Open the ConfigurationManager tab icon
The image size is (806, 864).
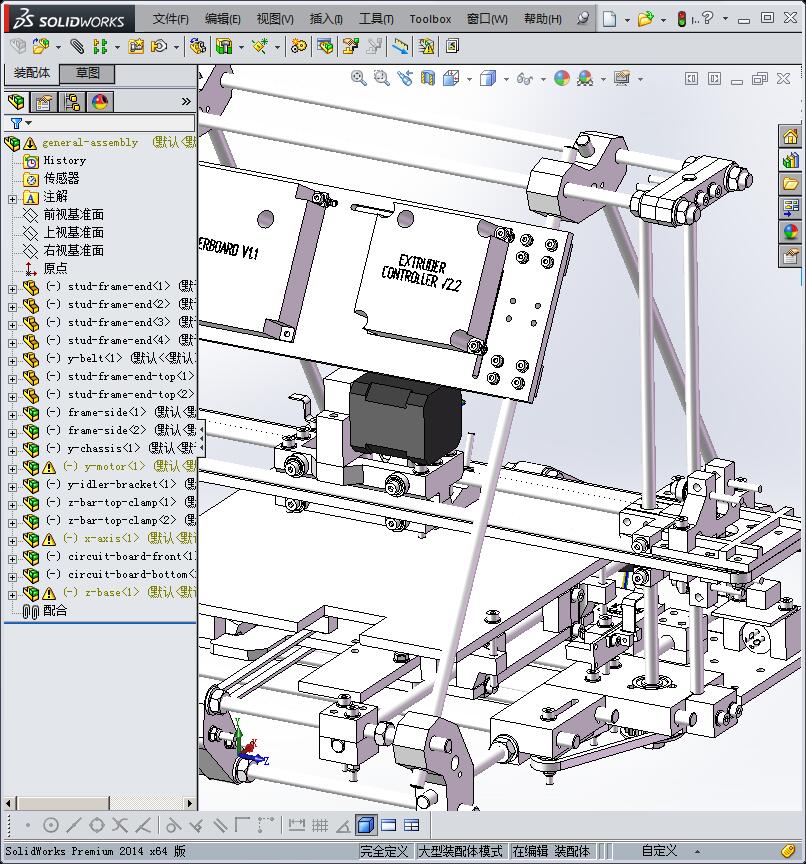(x=72, y=102)
